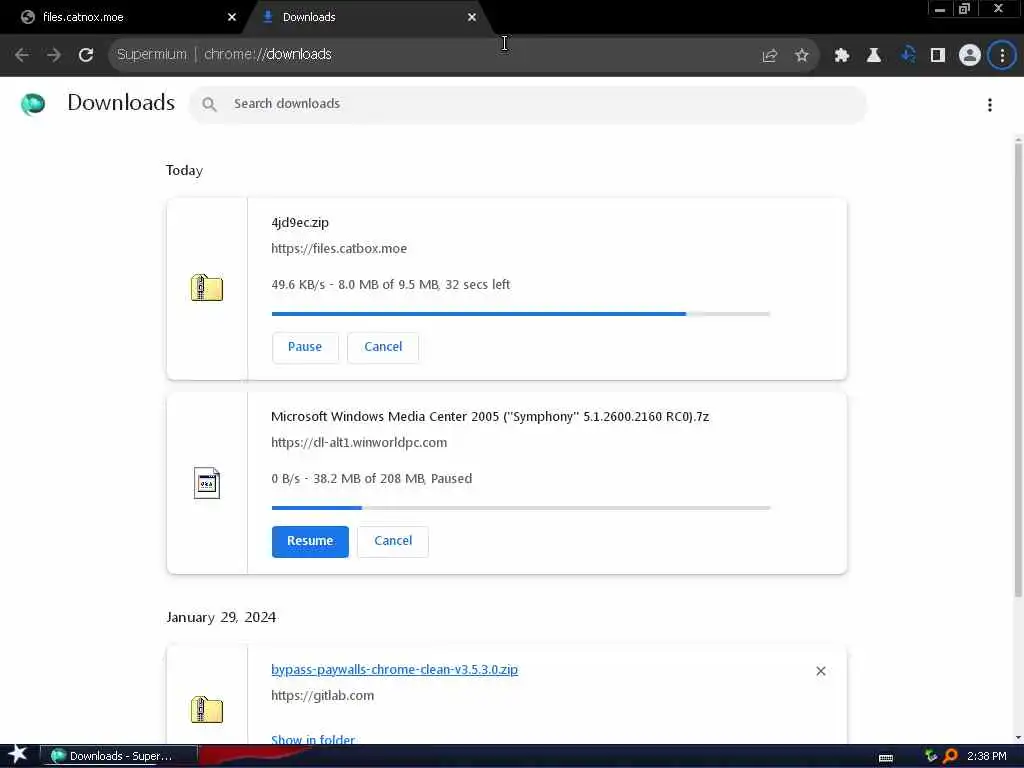Click the 38.2 MB of 208 MB Paused status
The height and width of the screenshot is (768, 1024).
tap(372, 479)
